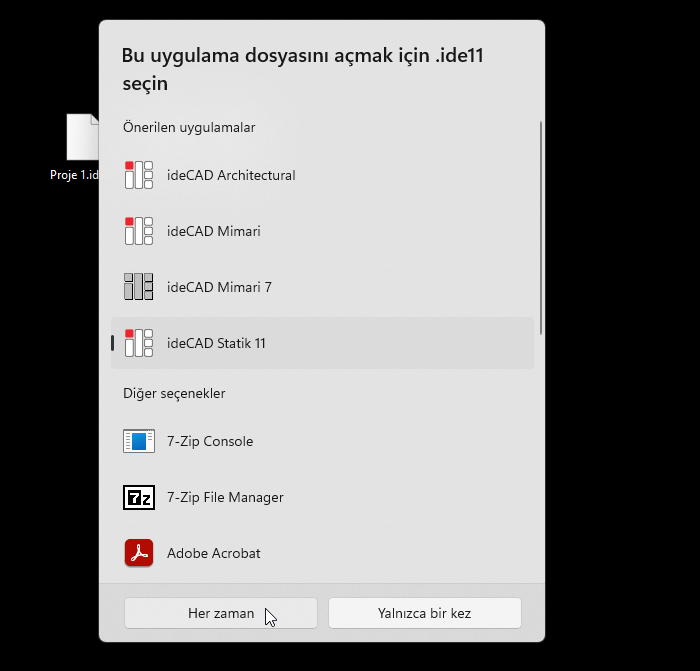700x671 pixels.
Task: Click the ideCAD Mimari red-dot icon
Action: (138, 231)
